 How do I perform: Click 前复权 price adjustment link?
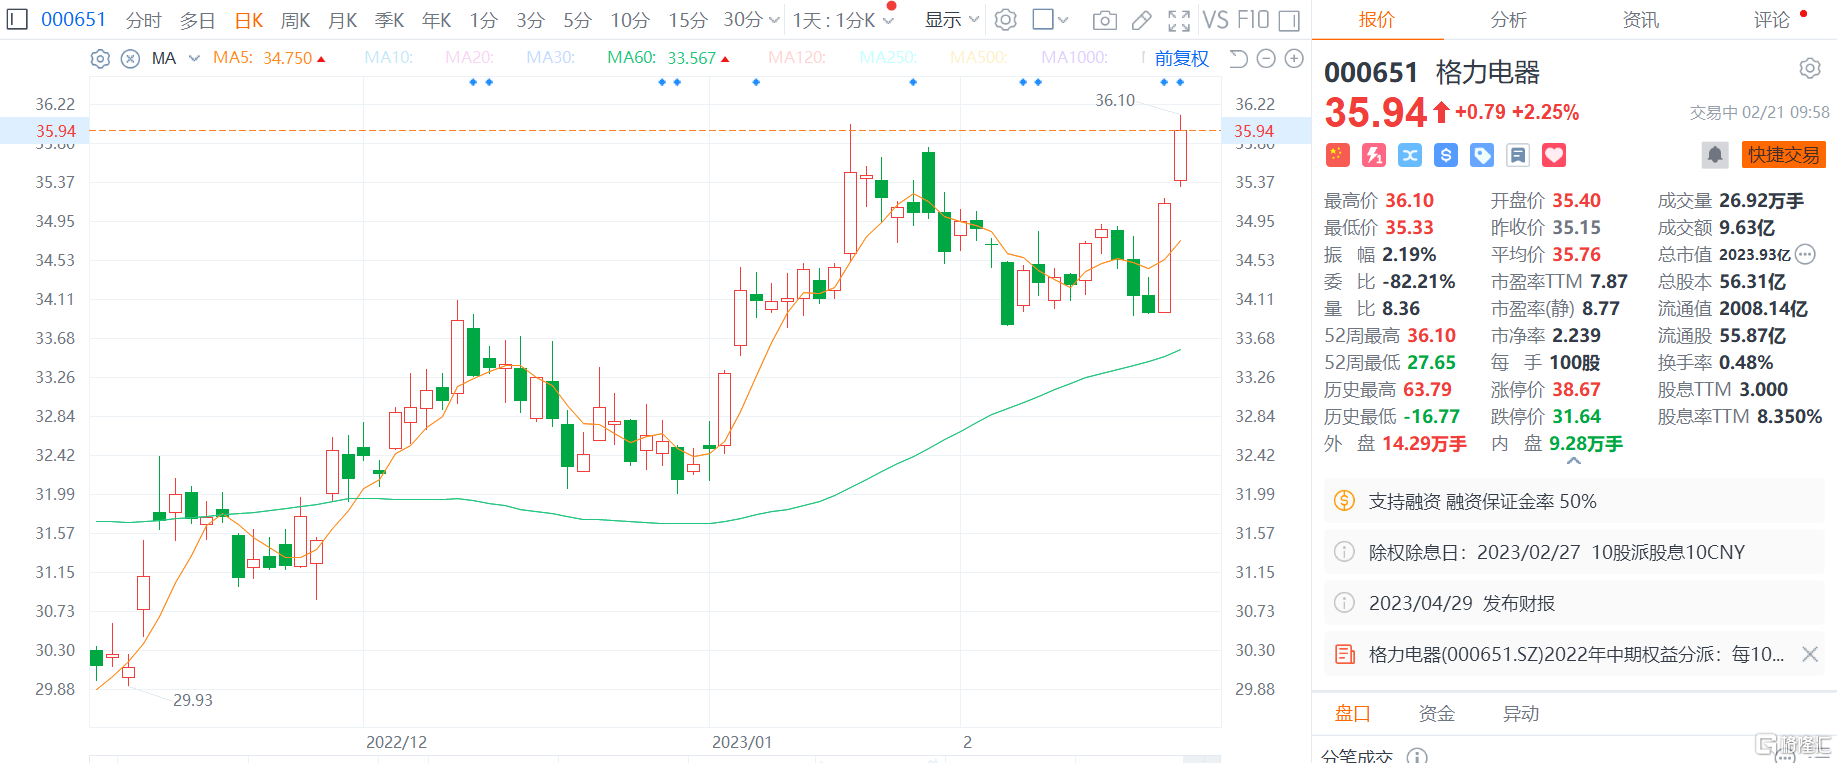pyautogui.click(x=1181, y=59)
